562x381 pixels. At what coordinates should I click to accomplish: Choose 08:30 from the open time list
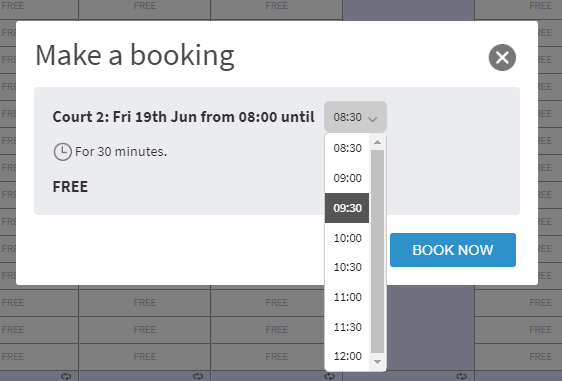[347, 148]
